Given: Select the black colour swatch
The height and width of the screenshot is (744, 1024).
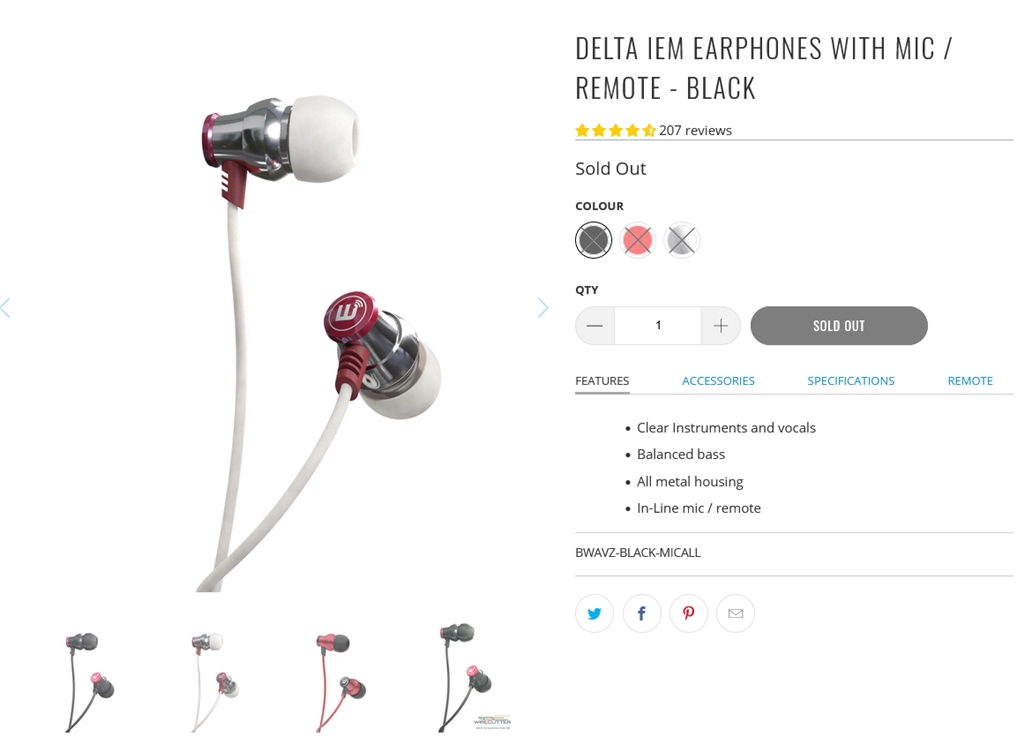Looking at the screenshot, I should pos(594,240).
